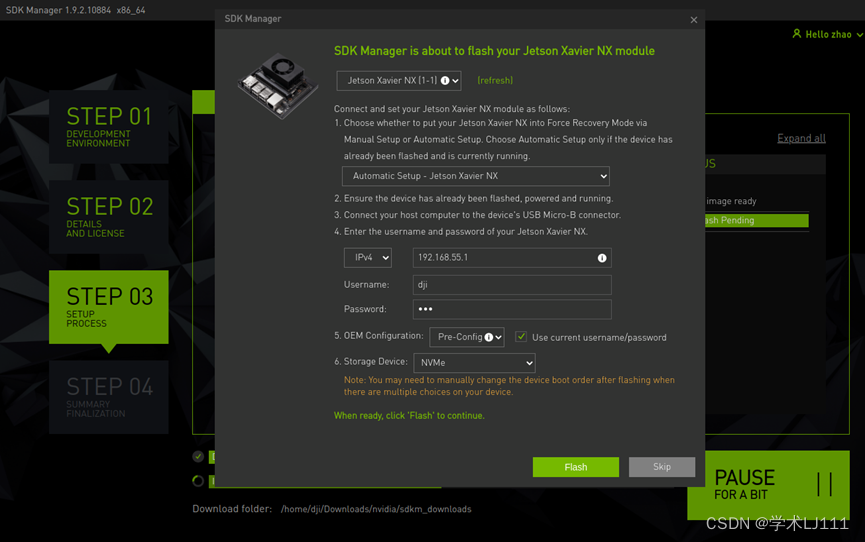
Task: Click the Expand all link
Action: point(801,138)
